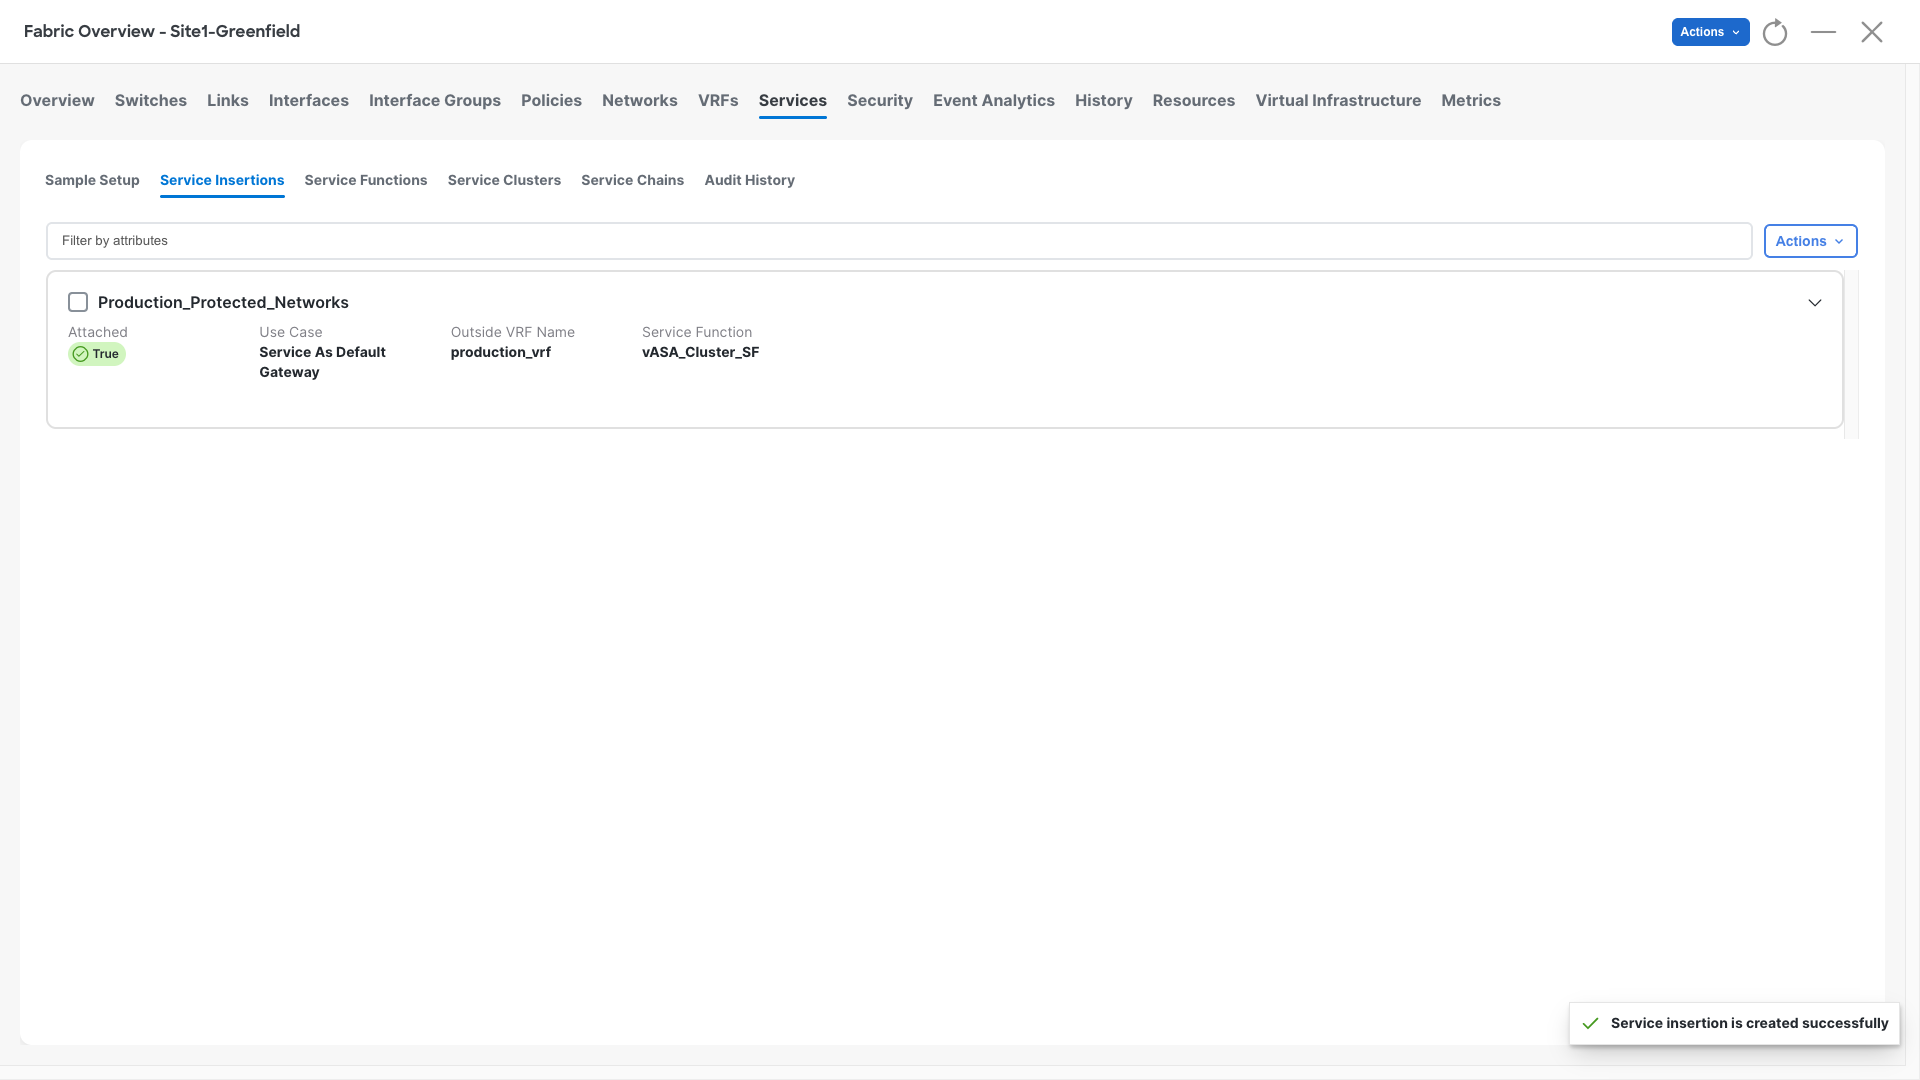Click the vertical scrollbar beside the list

point(1851,354)
